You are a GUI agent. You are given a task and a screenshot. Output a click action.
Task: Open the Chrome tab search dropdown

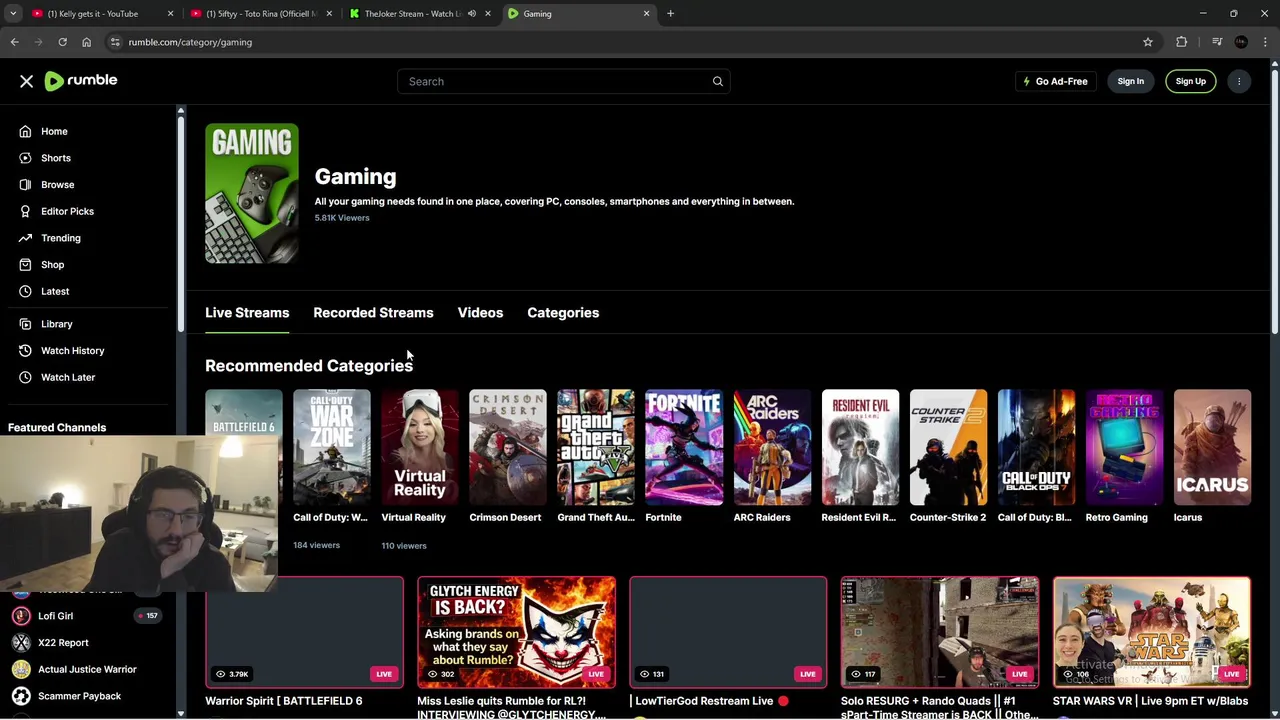click(x=13, y=13)
